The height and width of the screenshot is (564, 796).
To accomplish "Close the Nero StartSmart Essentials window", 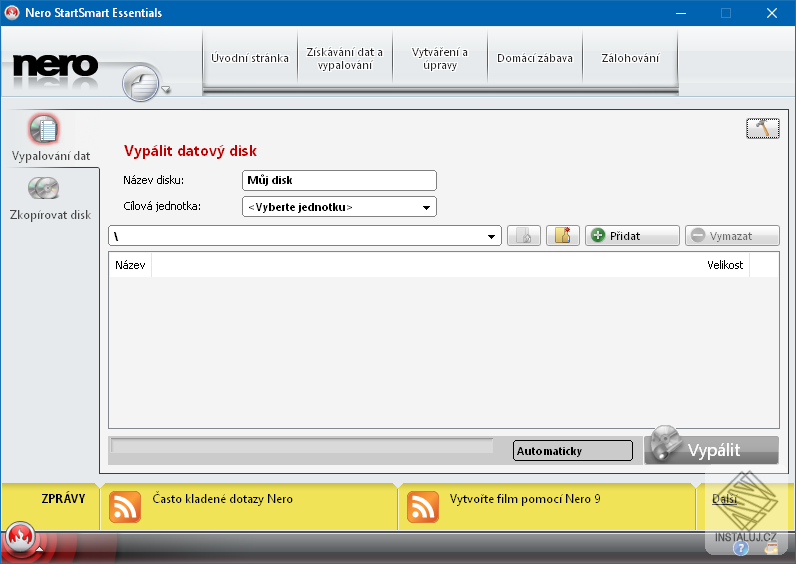I will 772,13.
